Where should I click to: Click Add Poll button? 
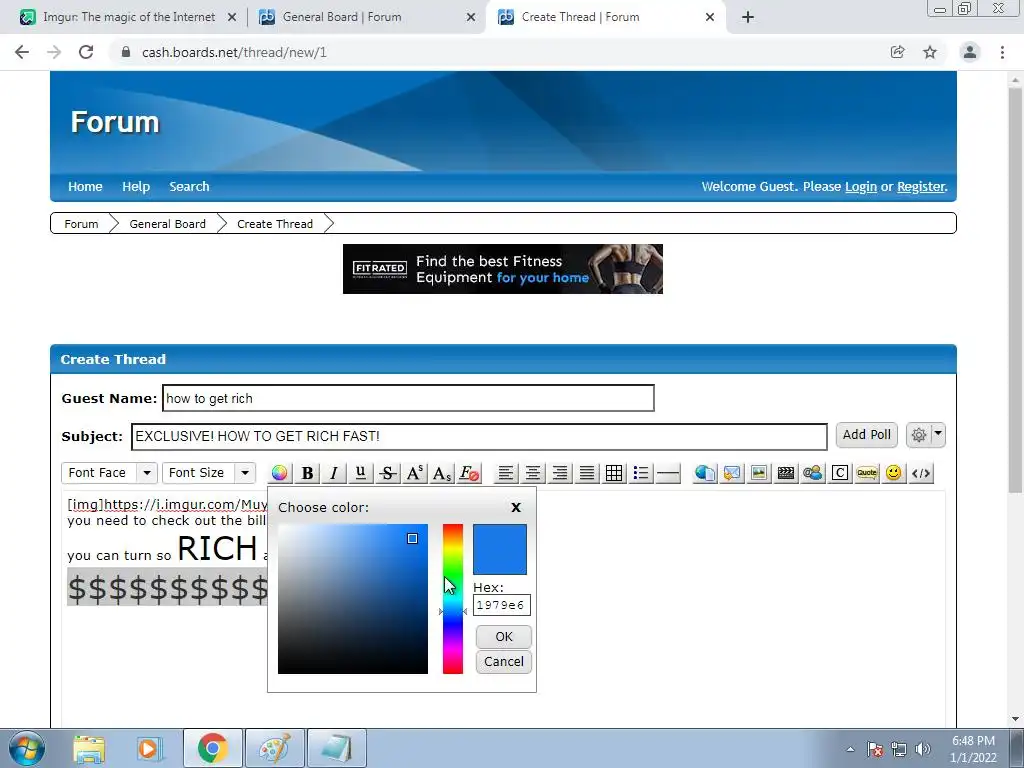[866, 434]
